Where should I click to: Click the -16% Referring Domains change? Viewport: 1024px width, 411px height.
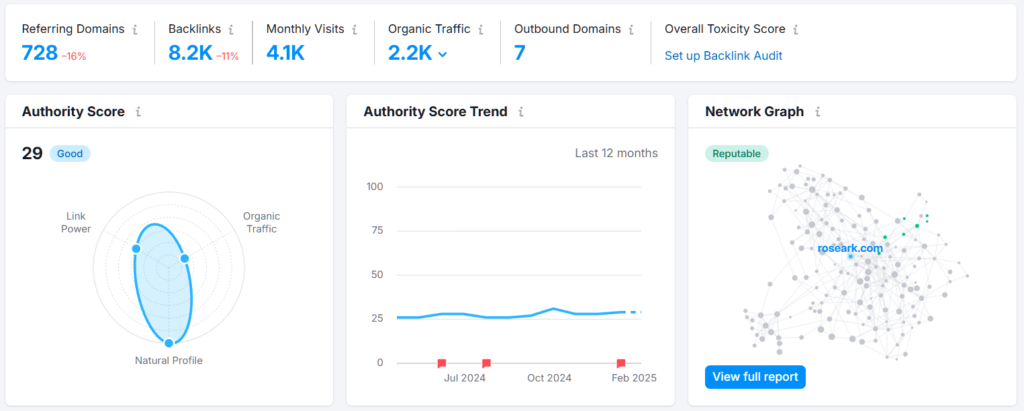(x=74, y=56)
